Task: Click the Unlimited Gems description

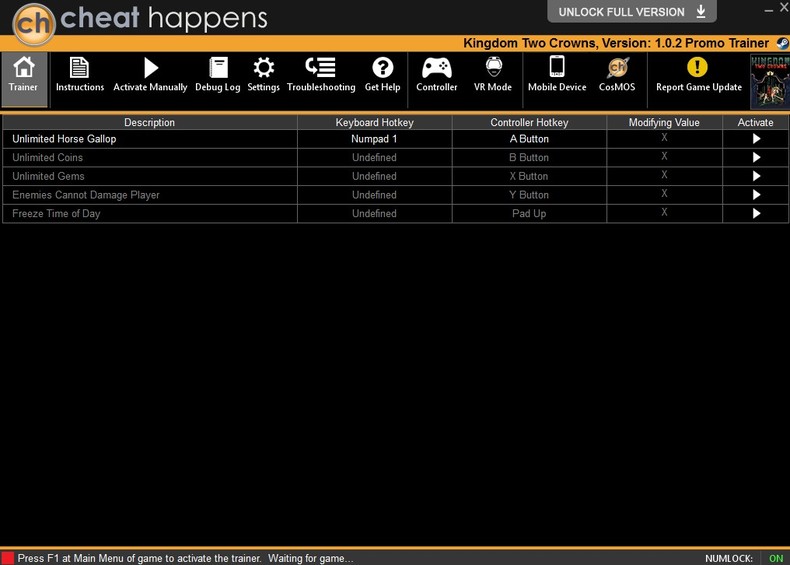Action: [48, 176]
